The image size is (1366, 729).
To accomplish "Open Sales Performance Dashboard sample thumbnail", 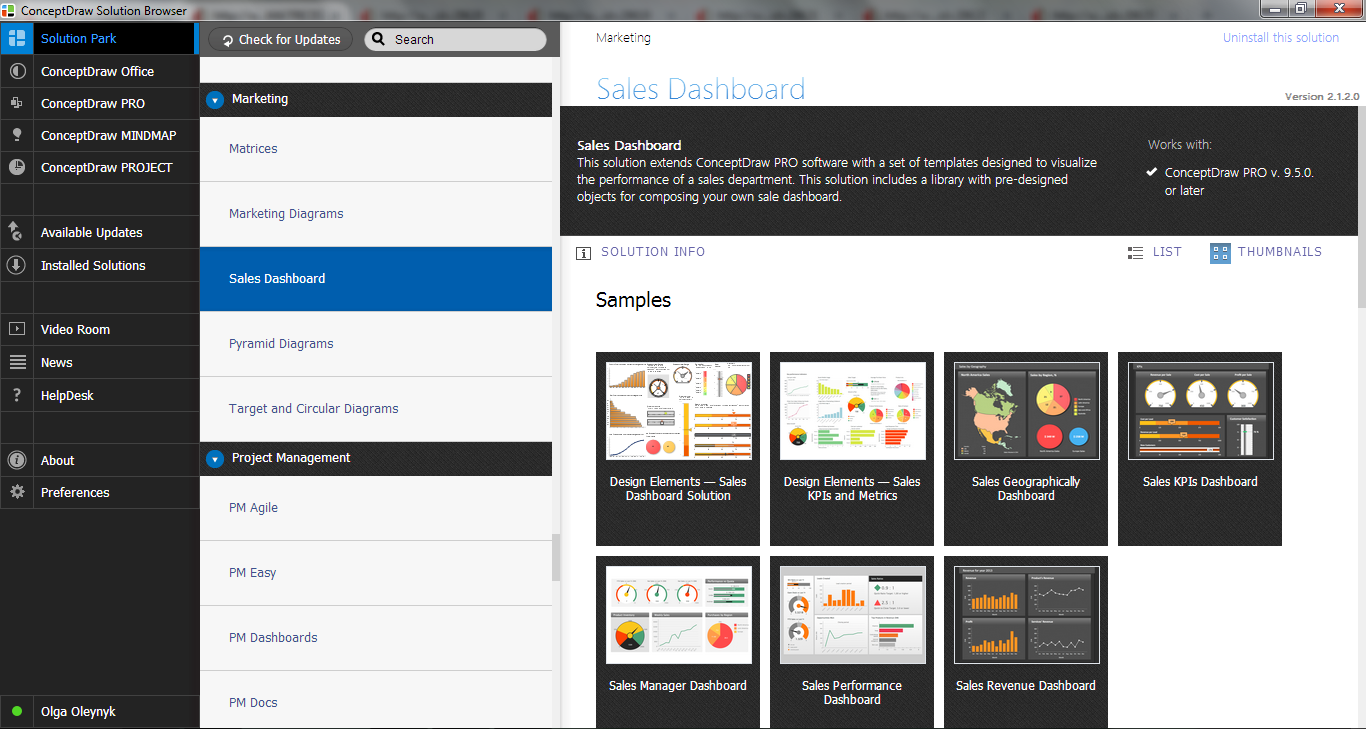I will [x=852, y=642].
